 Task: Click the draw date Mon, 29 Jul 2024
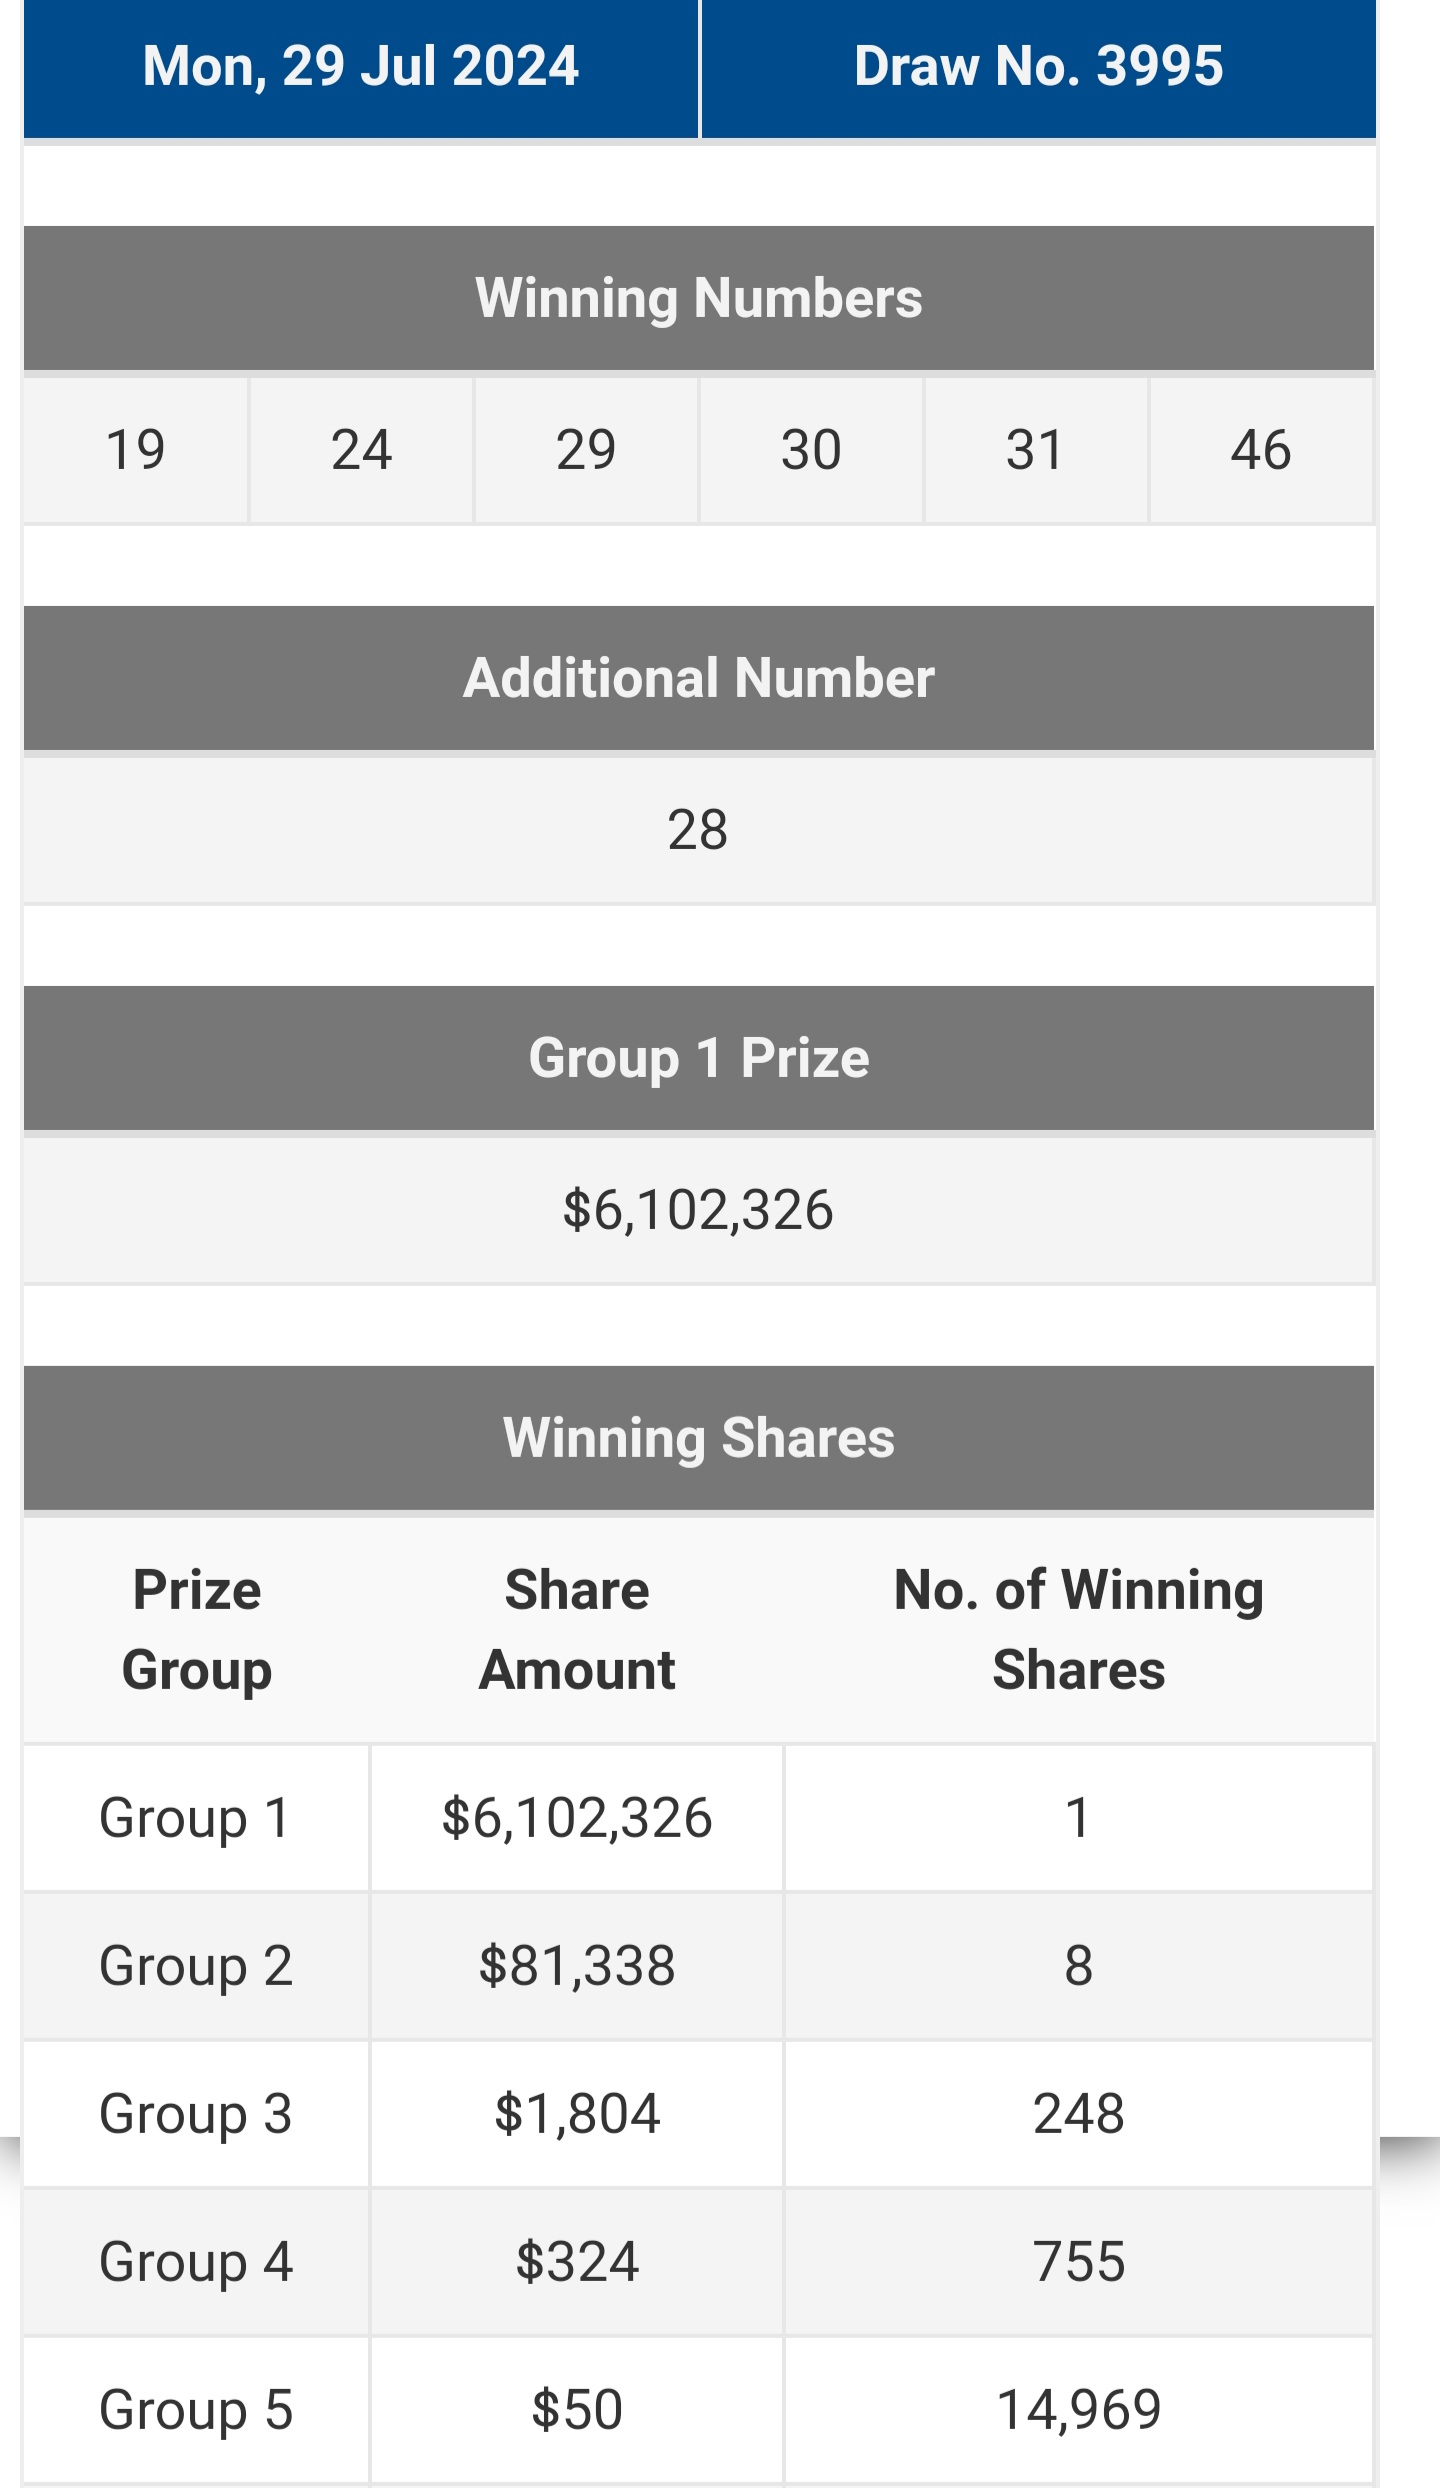click(x=360, y=67)
